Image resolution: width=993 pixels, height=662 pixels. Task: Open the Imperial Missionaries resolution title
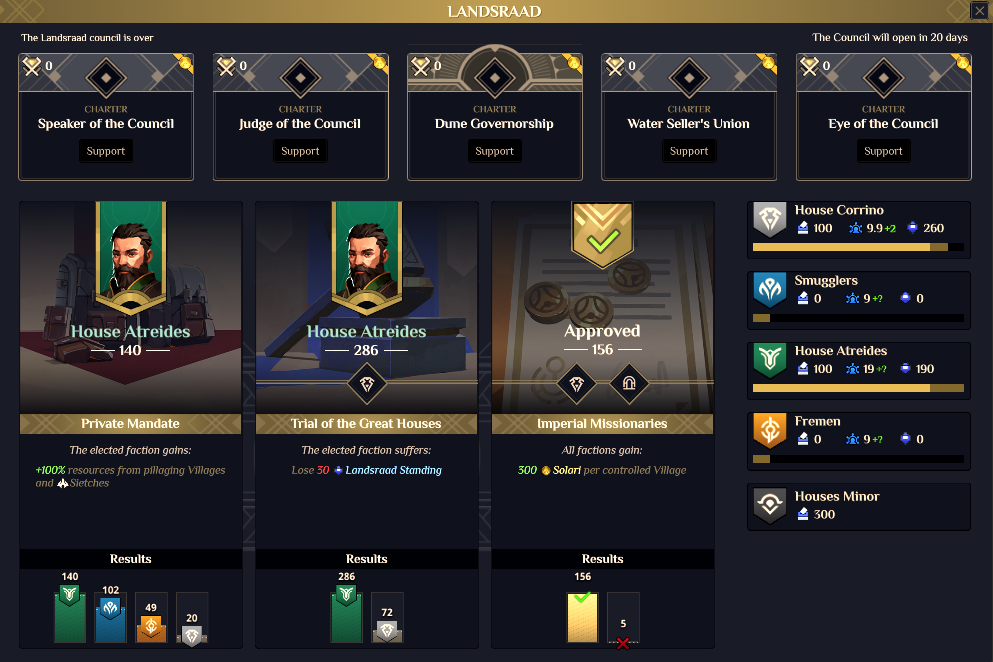click(602, 424)
